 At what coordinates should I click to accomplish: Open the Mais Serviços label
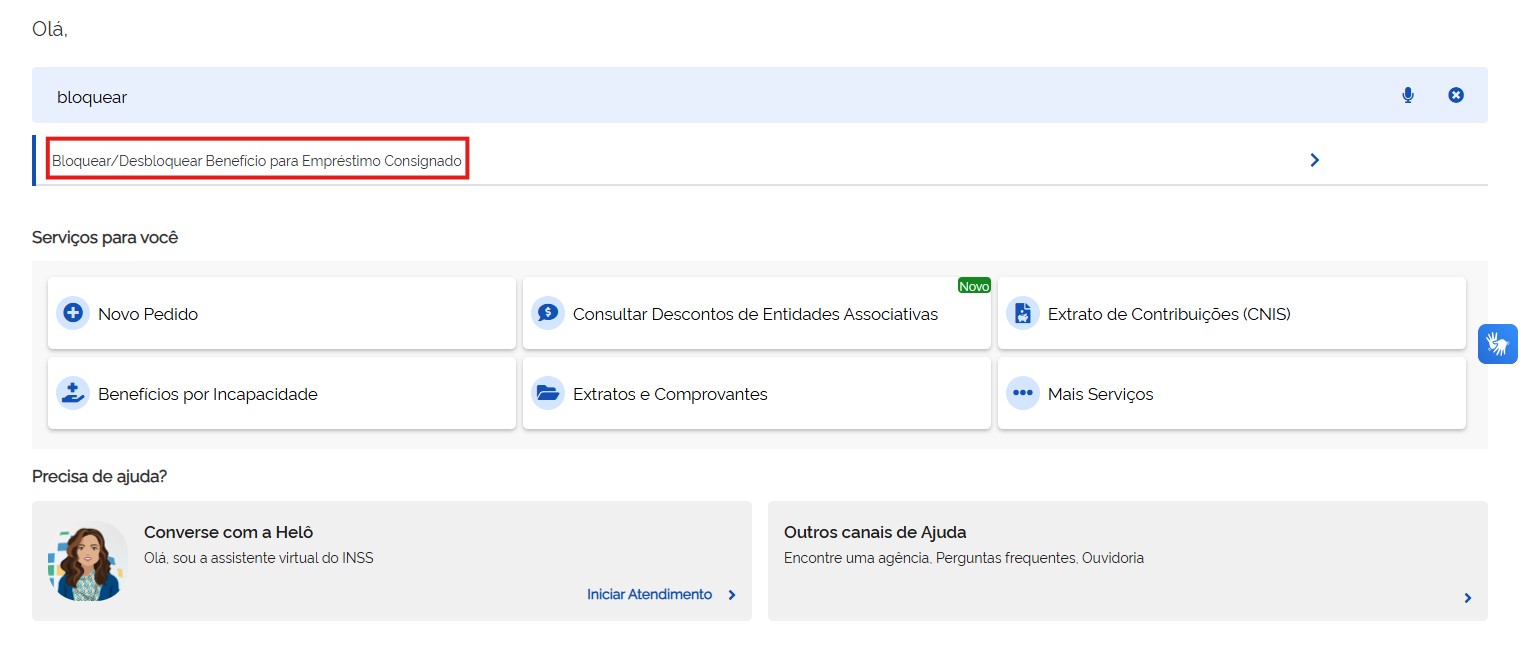pos(1100,394)
